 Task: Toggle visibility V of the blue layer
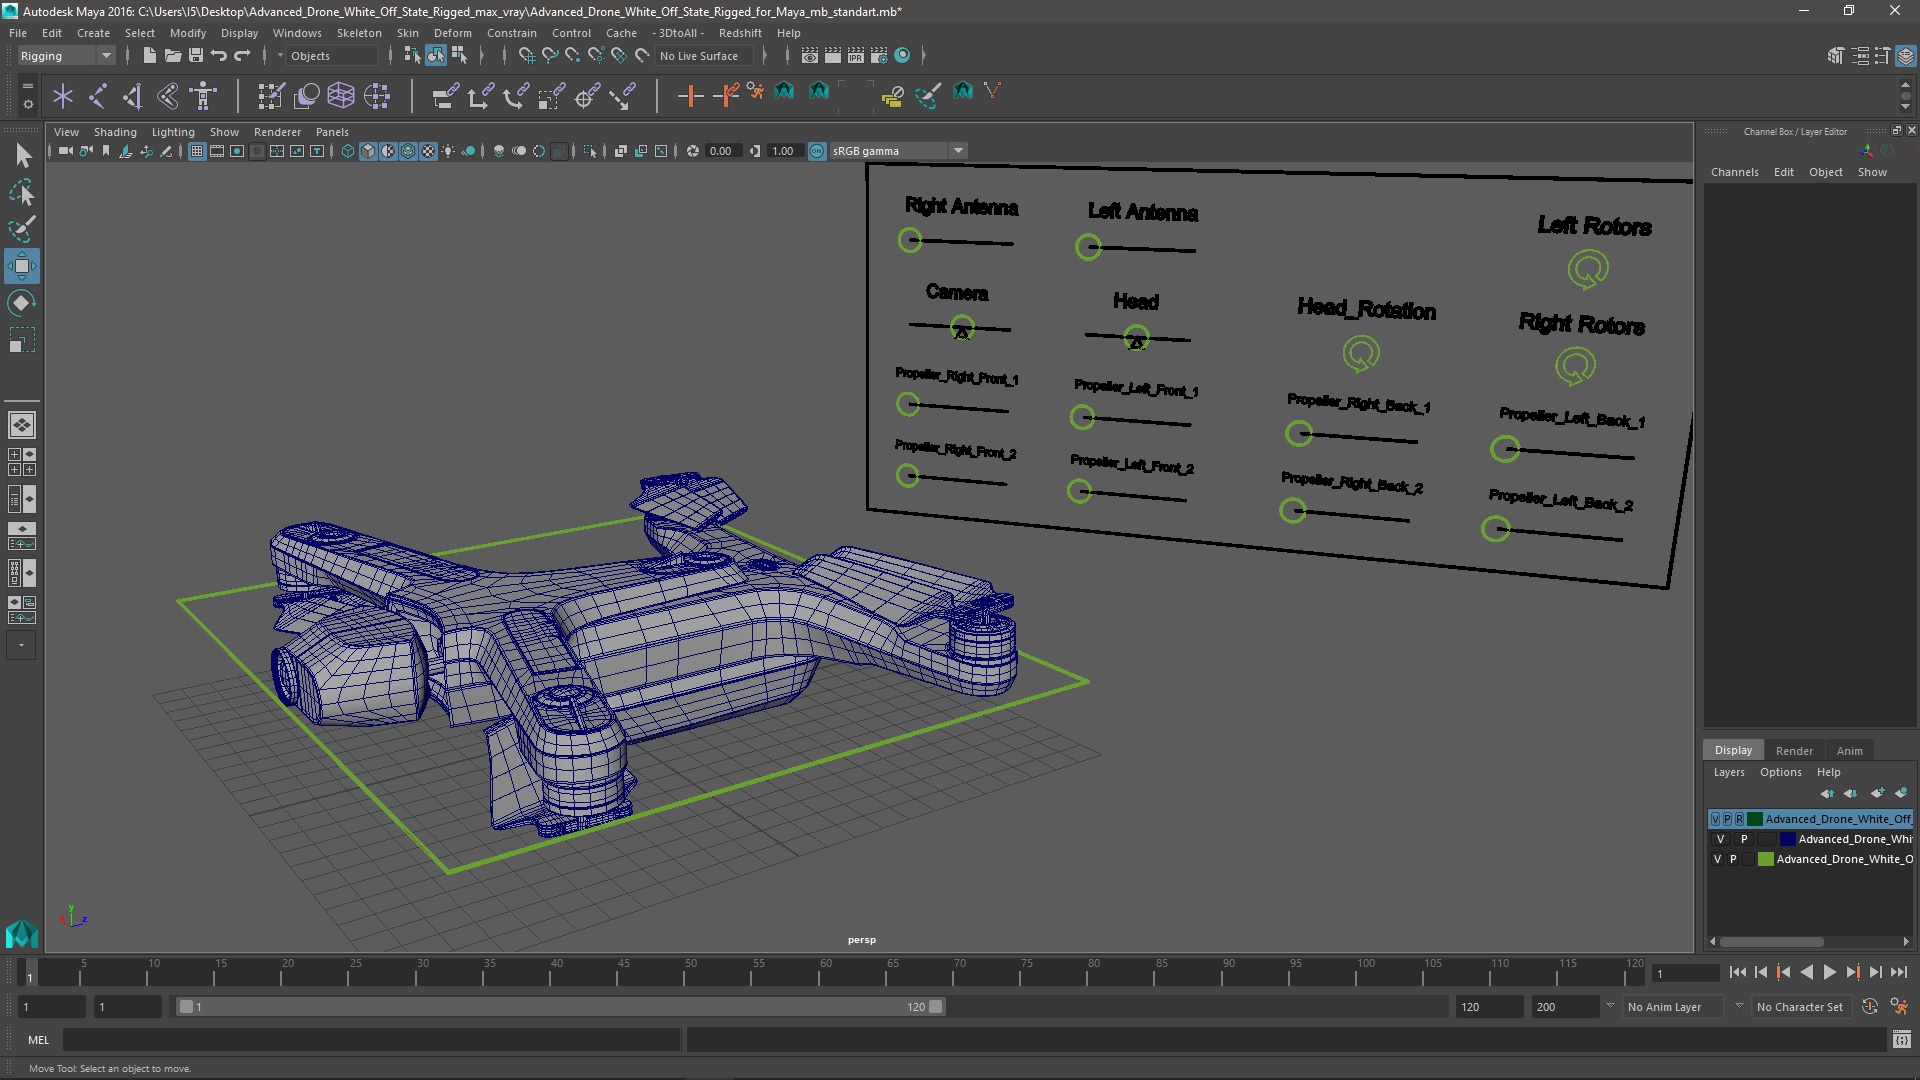click(1720, 839)
